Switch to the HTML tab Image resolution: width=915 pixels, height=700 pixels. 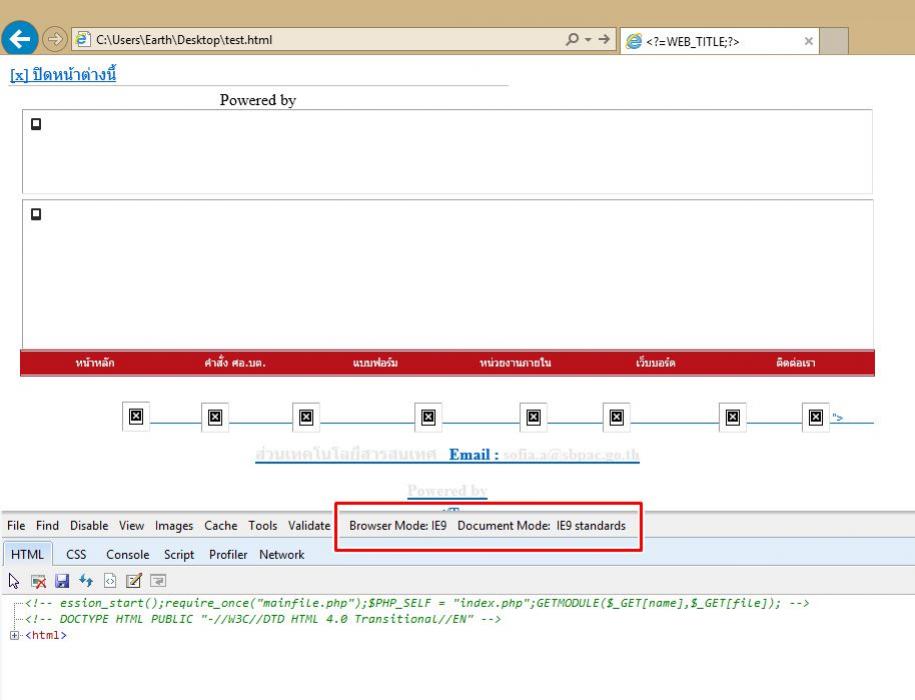coord(27,554)
